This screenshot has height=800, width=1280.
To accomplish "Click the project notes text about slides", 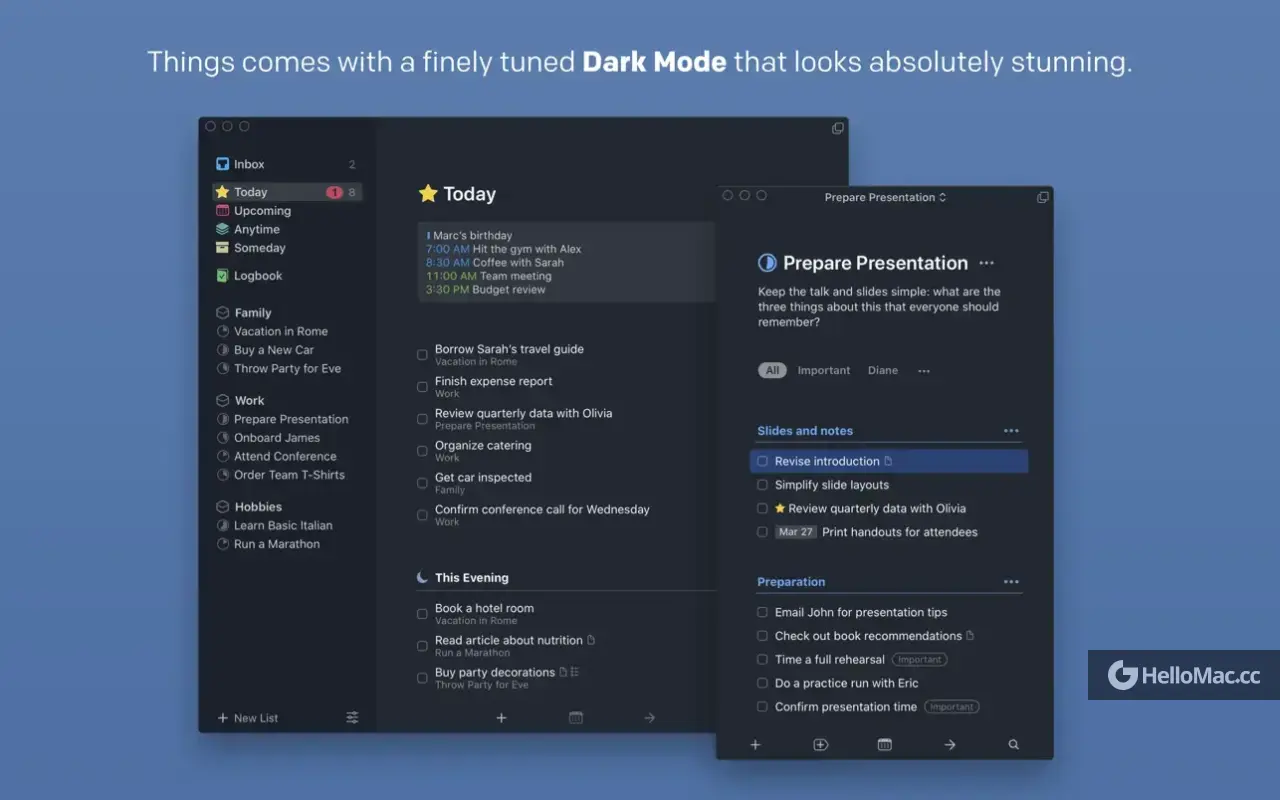I will coord(879,307).
